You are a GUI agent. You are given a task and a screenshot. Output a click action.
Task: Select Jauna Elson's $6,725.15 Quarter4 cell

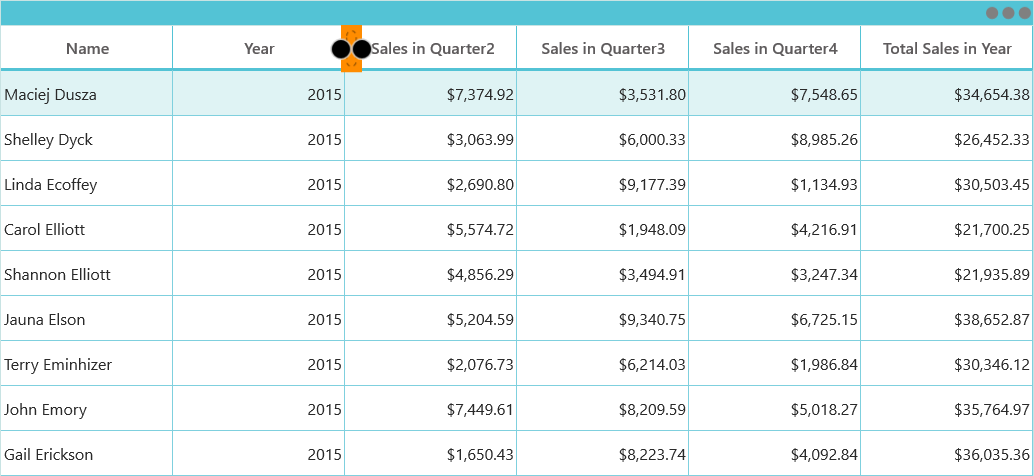click(775, 319)
